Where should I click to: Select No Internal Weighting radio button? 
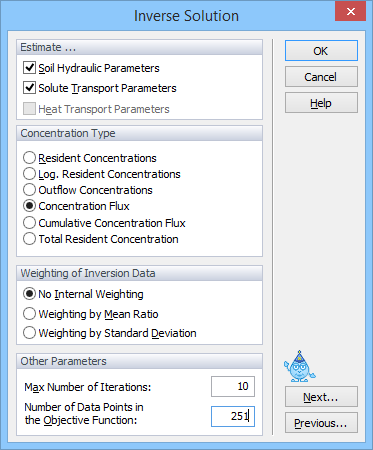(29, 294)
